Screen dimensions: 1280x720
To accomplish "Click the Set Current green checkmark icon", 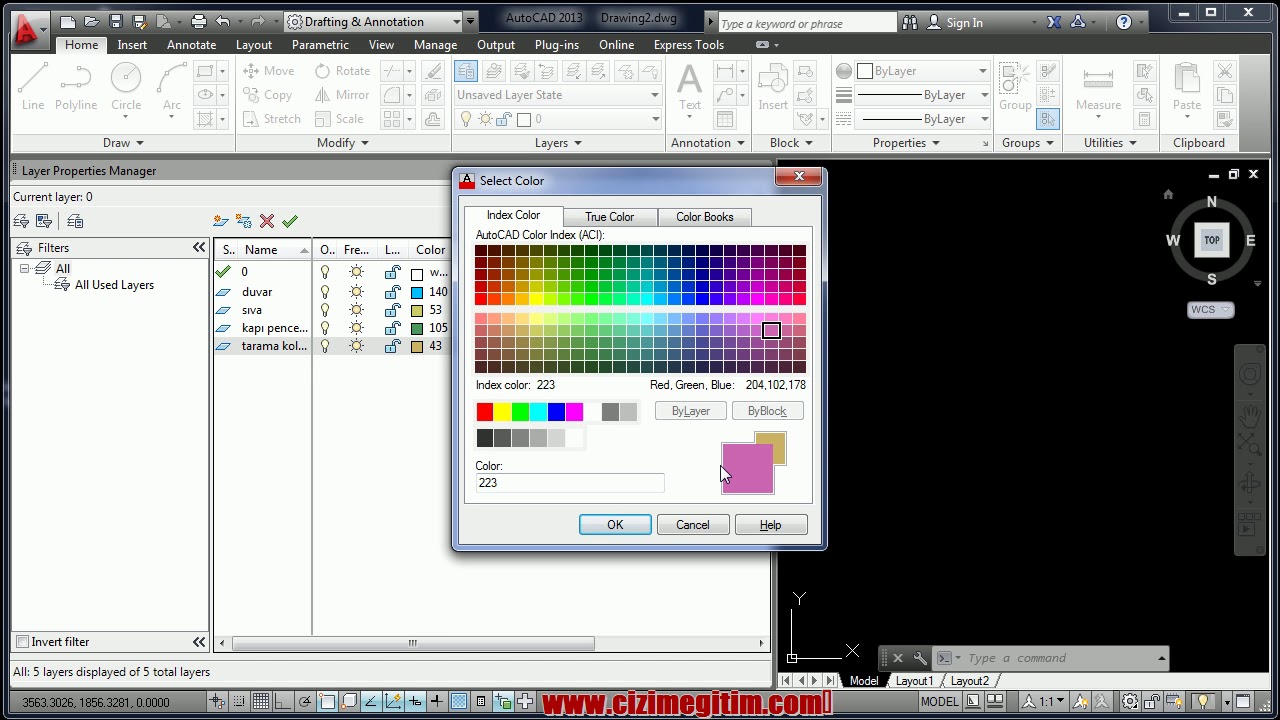I will click(x=290, y=221).
